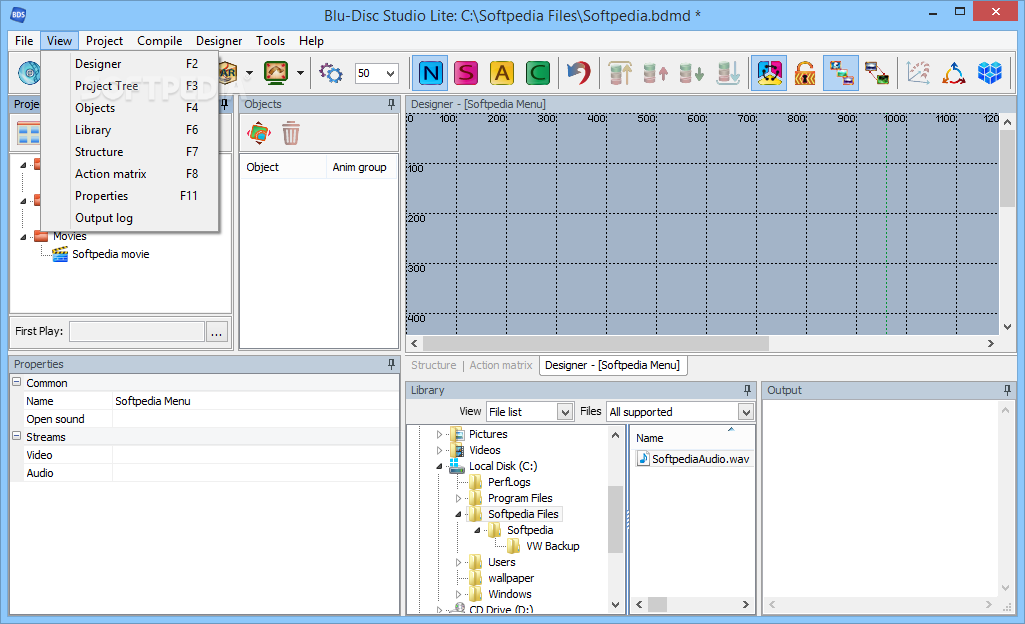Click the blue cubes toolbar icon
Viewport: 1025px width, 624px height.
tap(990, 73)
